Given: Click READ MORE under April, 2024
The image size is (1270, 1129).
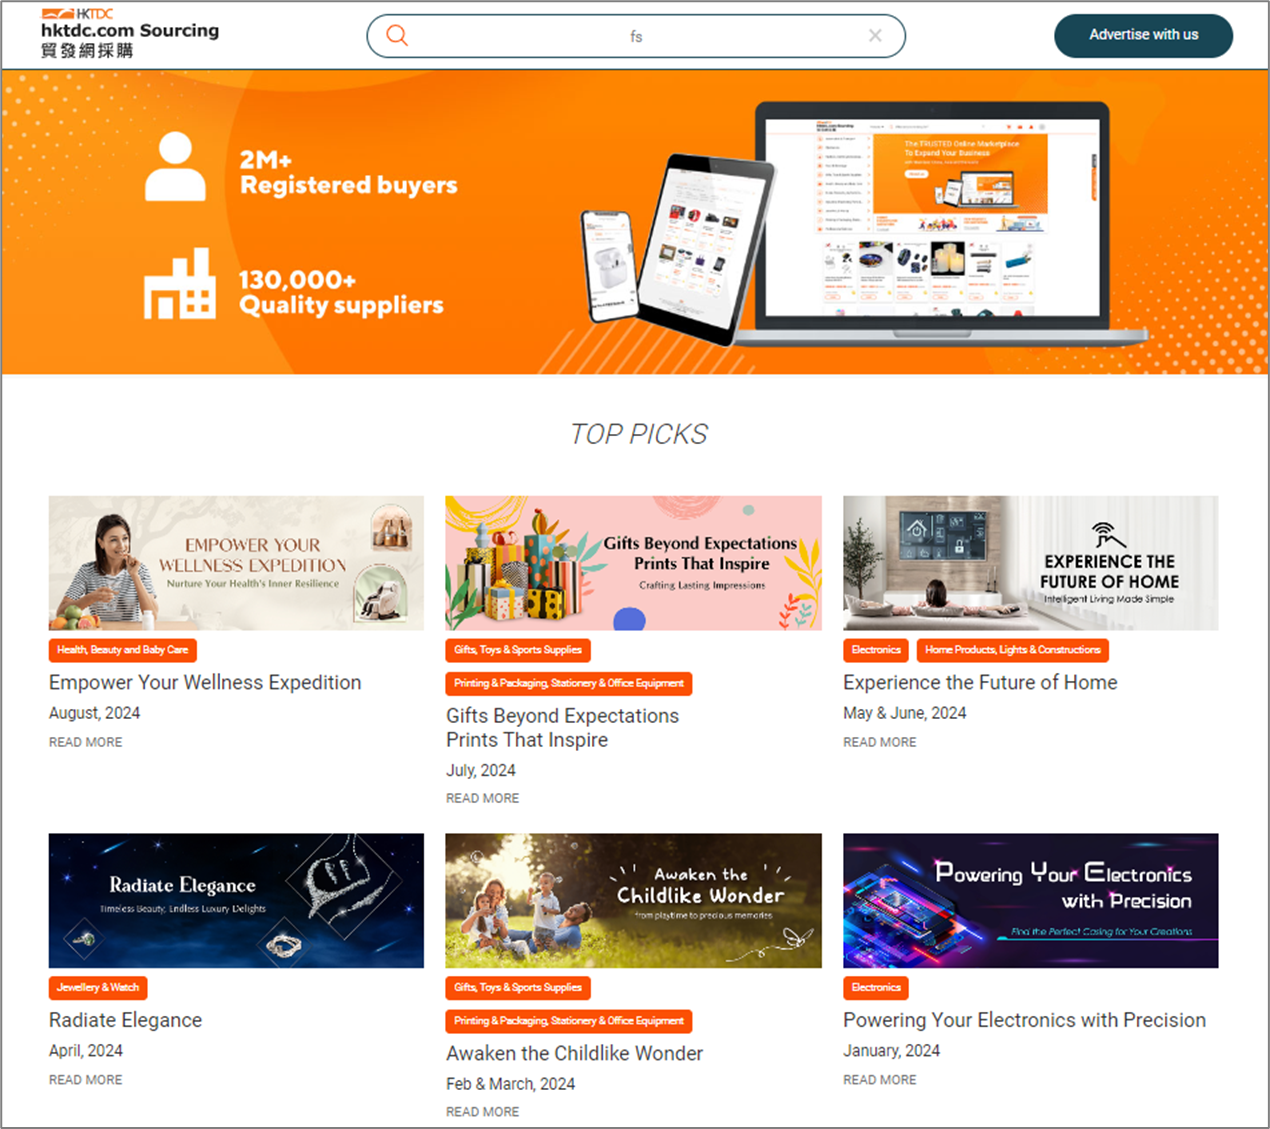Looking at the screenshot, I should (86, 1080).
